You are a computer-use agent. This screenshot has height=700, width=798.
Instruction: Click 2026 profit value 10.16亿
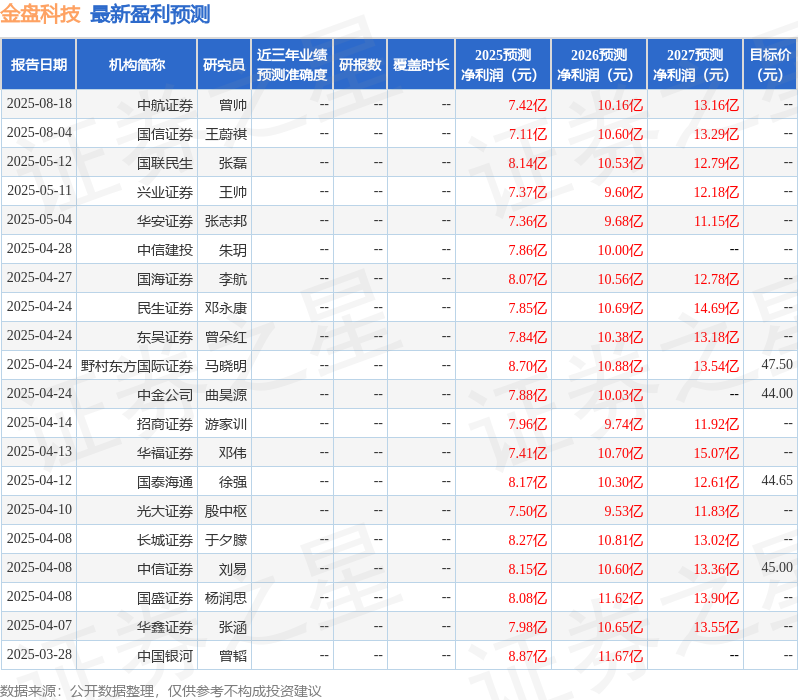click(620, 105)
